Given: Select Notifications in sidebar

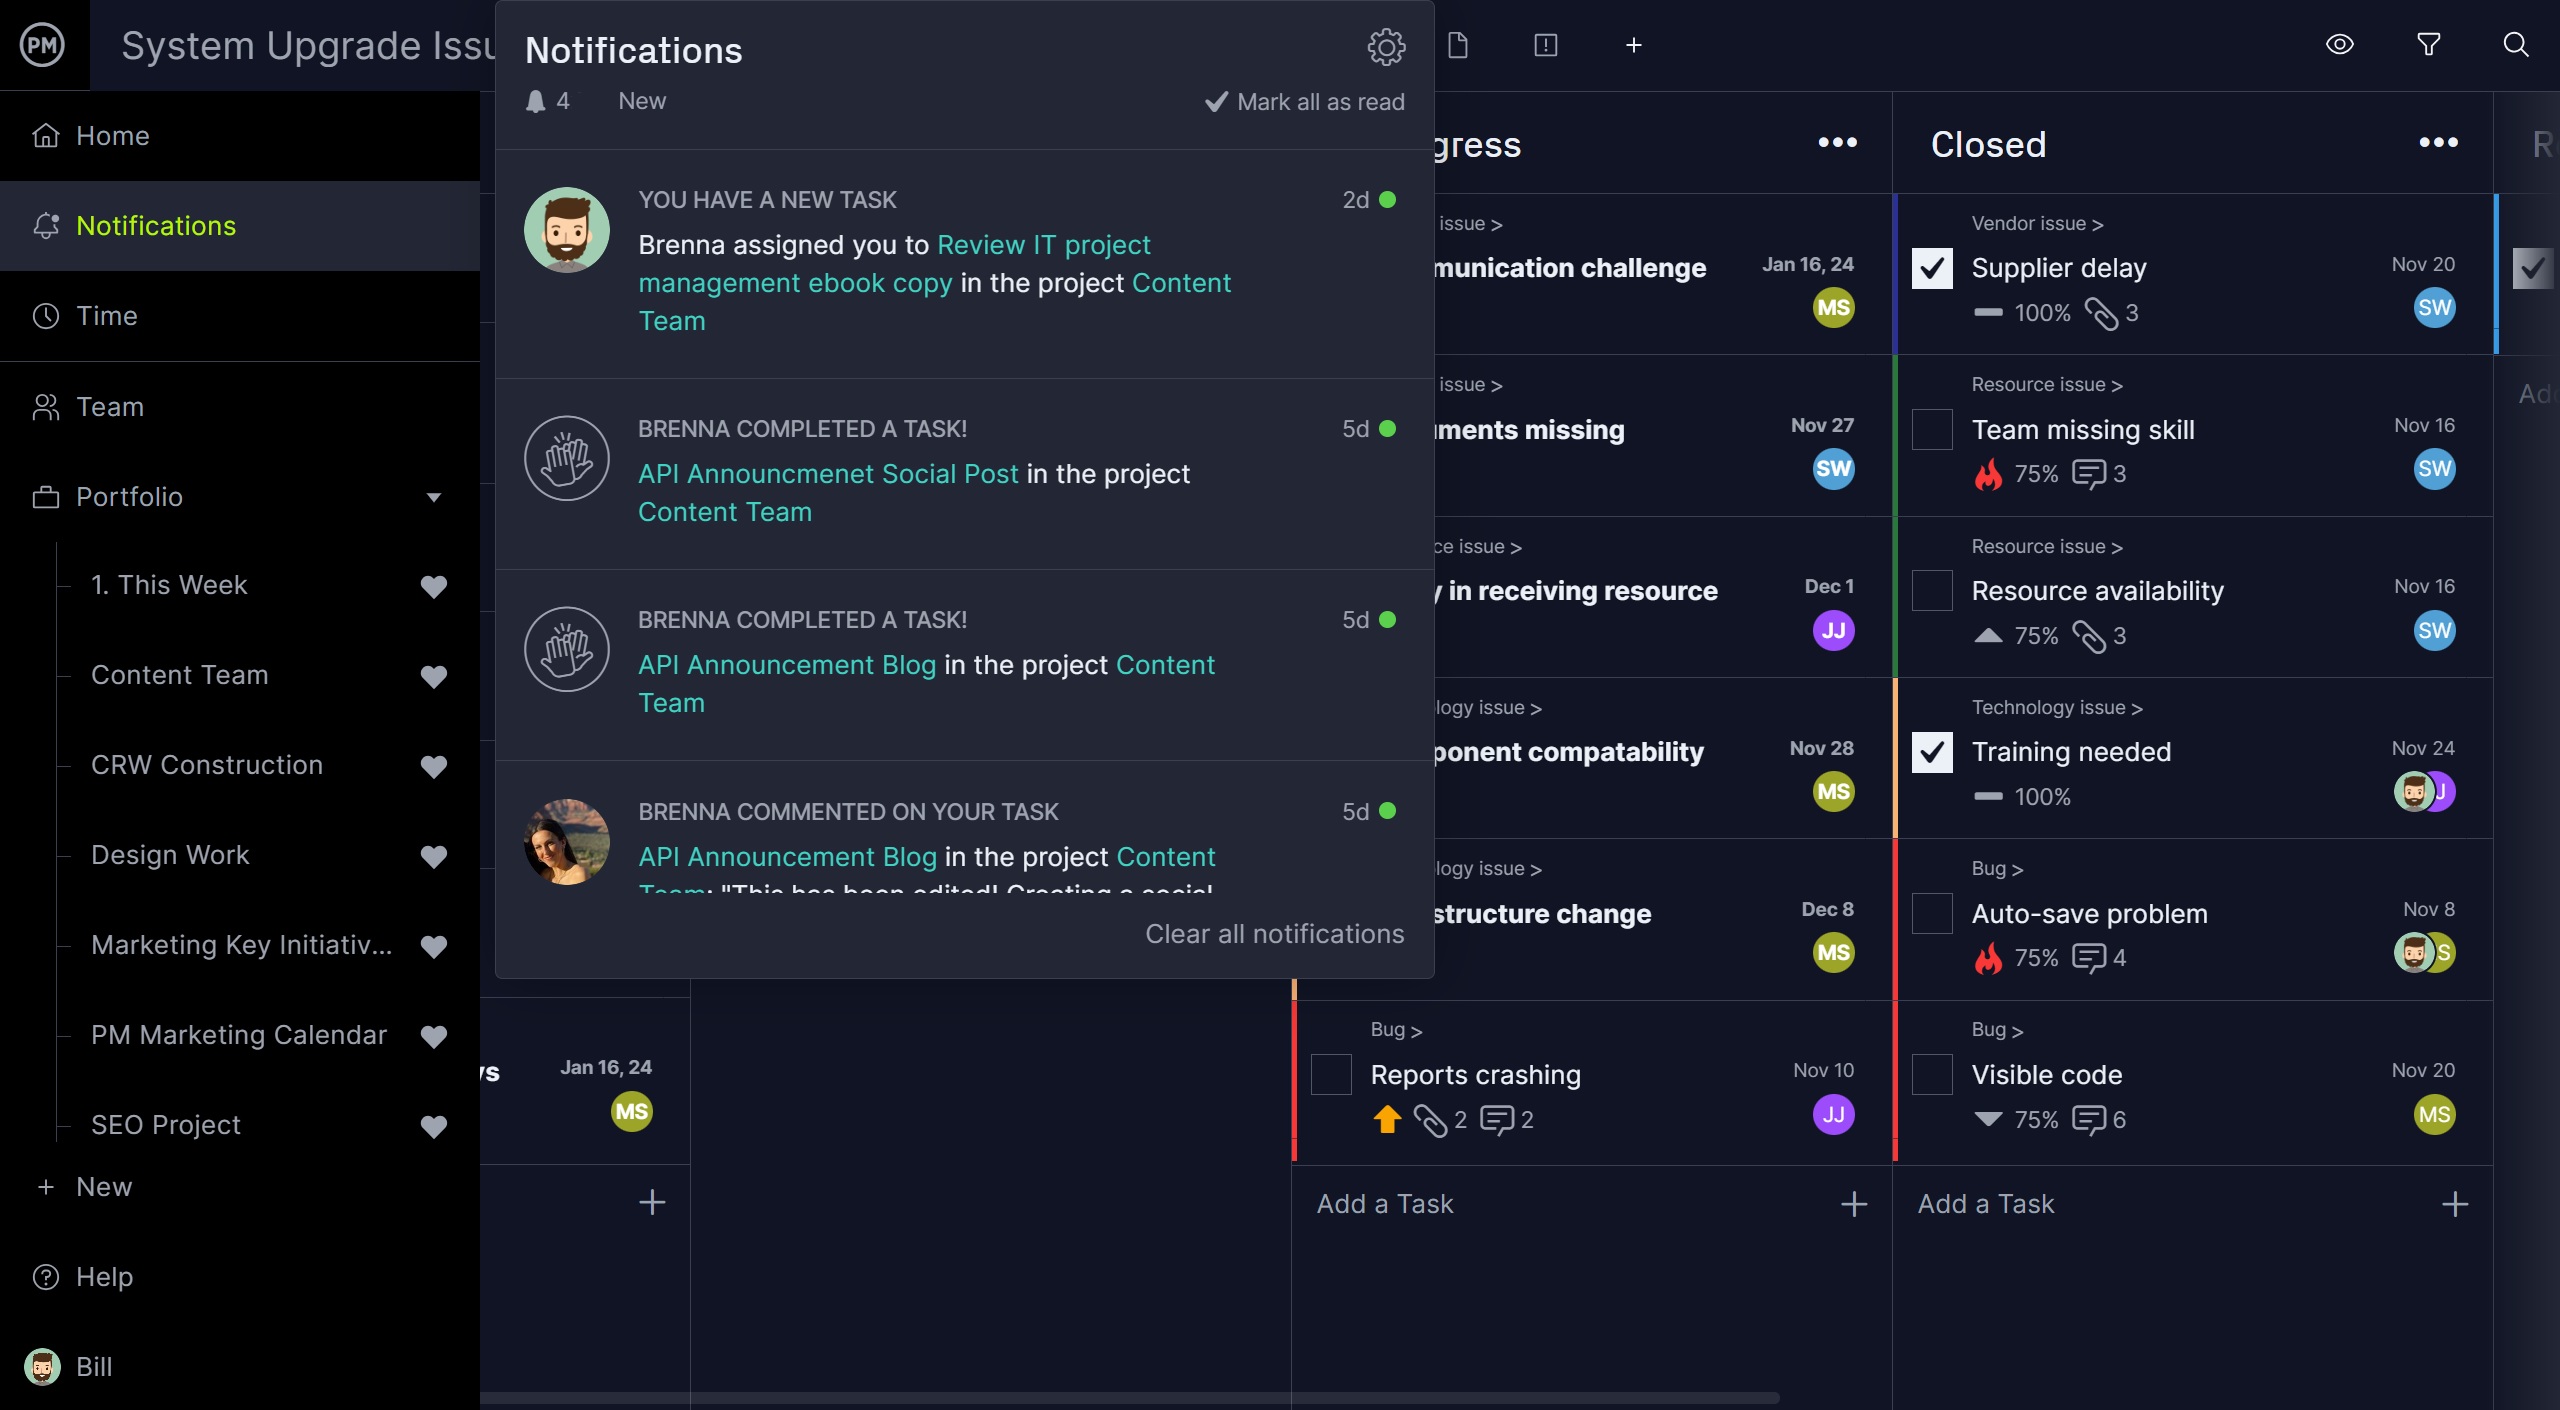Looking at the screenshot, I should [x=240, y=226].
